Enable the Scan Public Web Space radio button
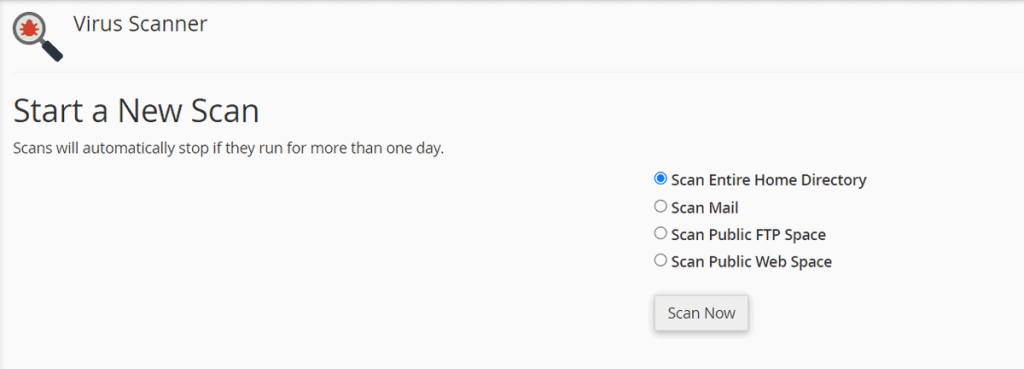The height and width of the screenshot is (369, 1024). click(x=660, y=261)
